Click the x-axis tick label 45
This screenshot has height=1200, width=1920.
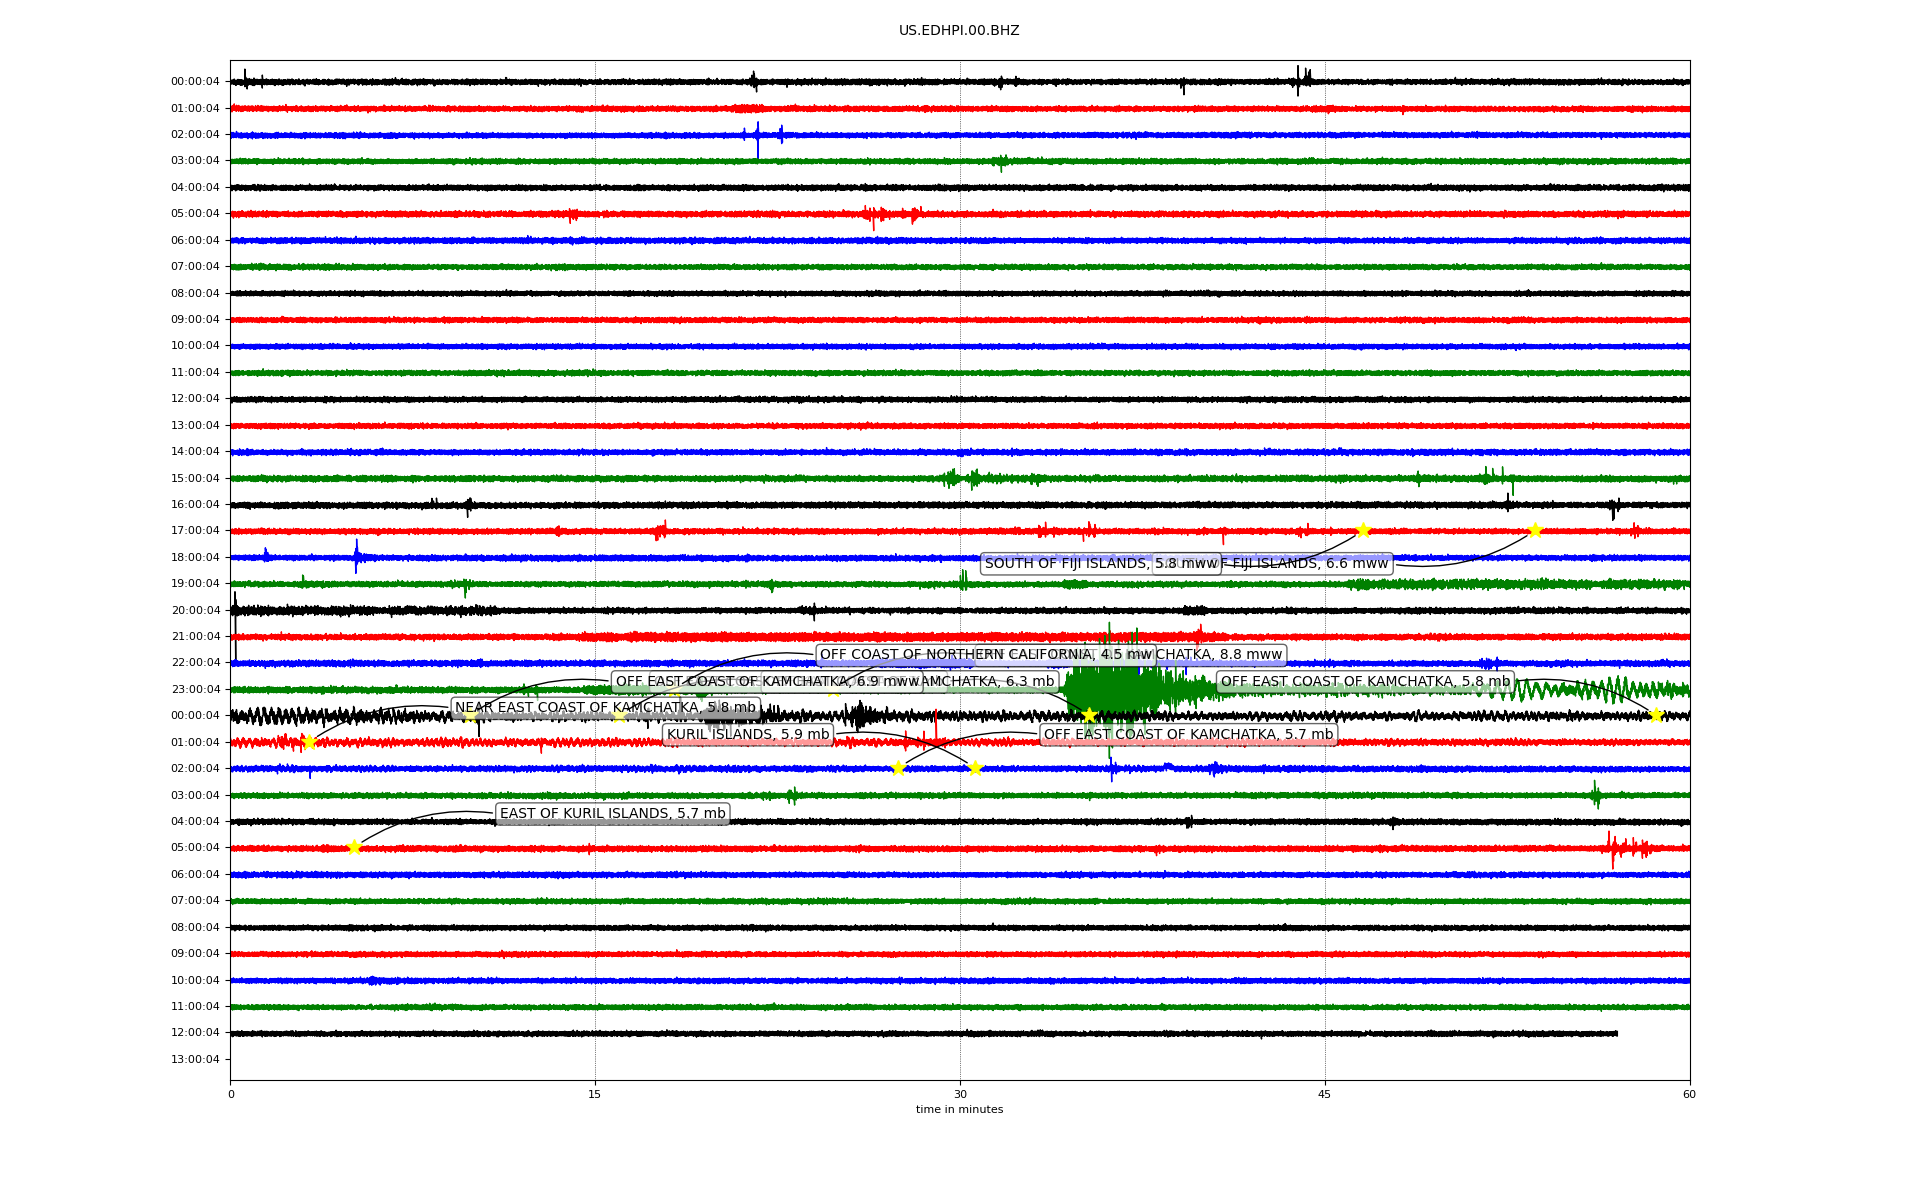point(1325,1094)
